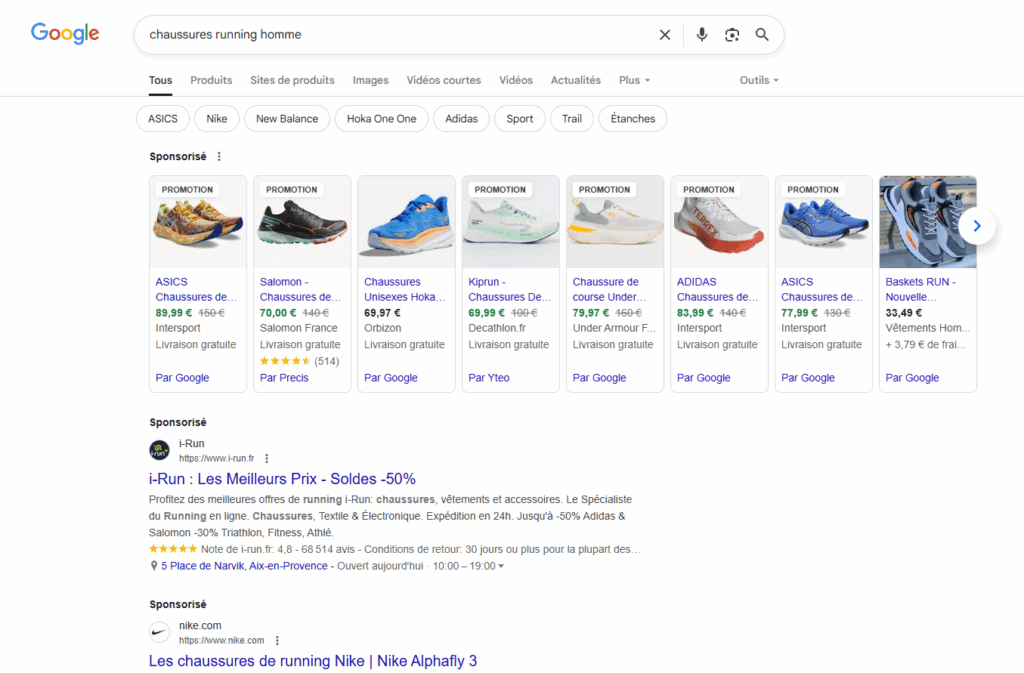Viewport: 1024px width, 673px height.
Task: Click Under Armour F... seller name
Action: (x=614, y=328)
